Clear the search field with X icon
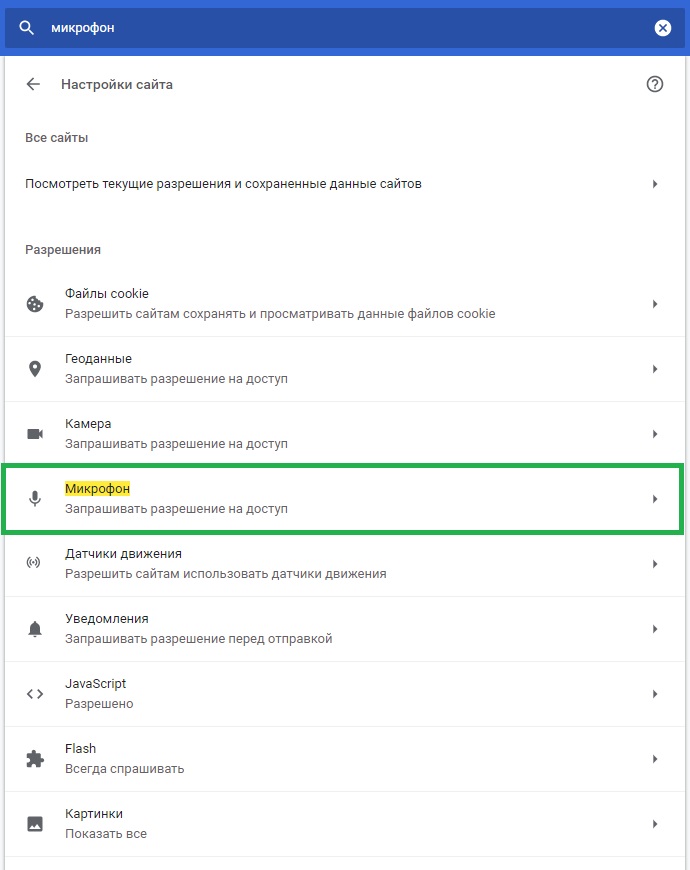The image size is (690, 870). click(x=662, y=28)
